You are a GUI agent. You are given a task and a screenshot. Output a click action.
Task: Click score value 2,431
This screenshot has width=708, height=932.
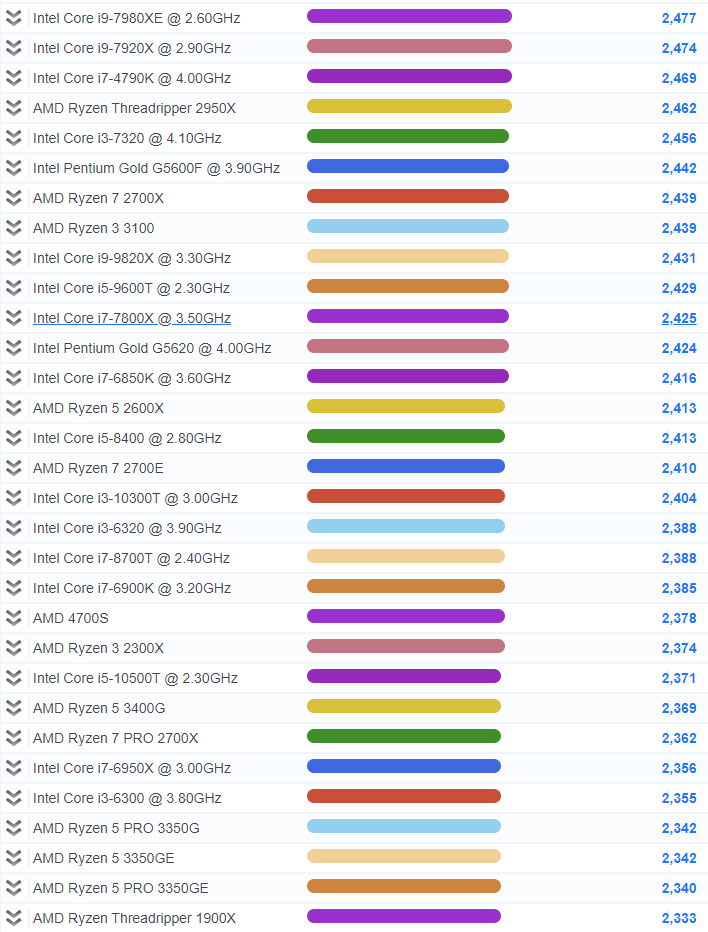coord(679,259)
